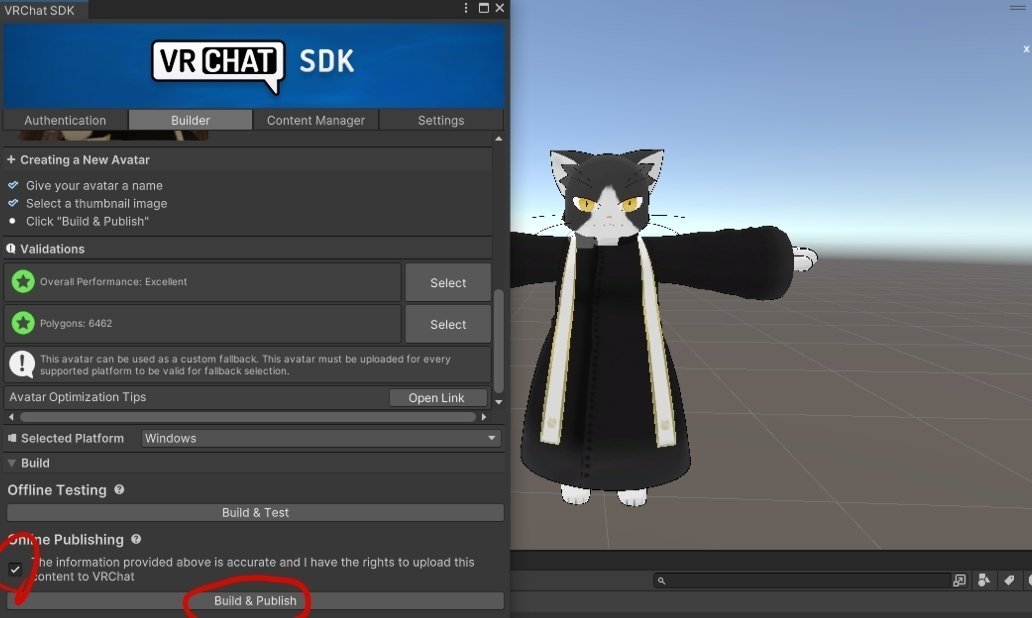Image resolution: width=1032 pixels, height=618 pixels.
Task: Click the horizontal scrollbar thumb
Action: (x=248, y=417)
